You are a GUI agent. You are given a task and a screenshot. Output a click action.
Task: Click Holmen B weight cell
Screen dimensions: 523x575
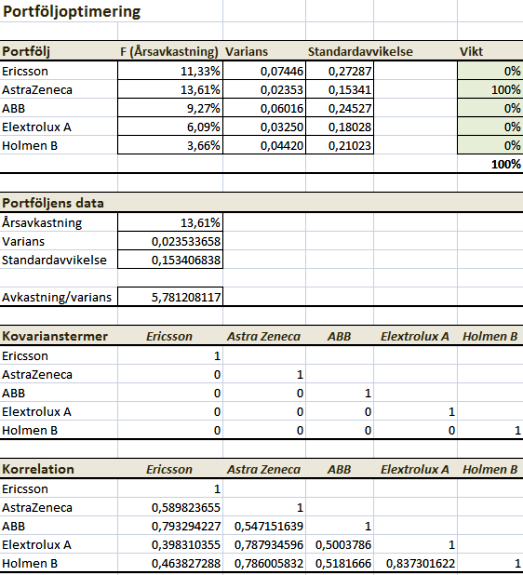tap(490, 146)
